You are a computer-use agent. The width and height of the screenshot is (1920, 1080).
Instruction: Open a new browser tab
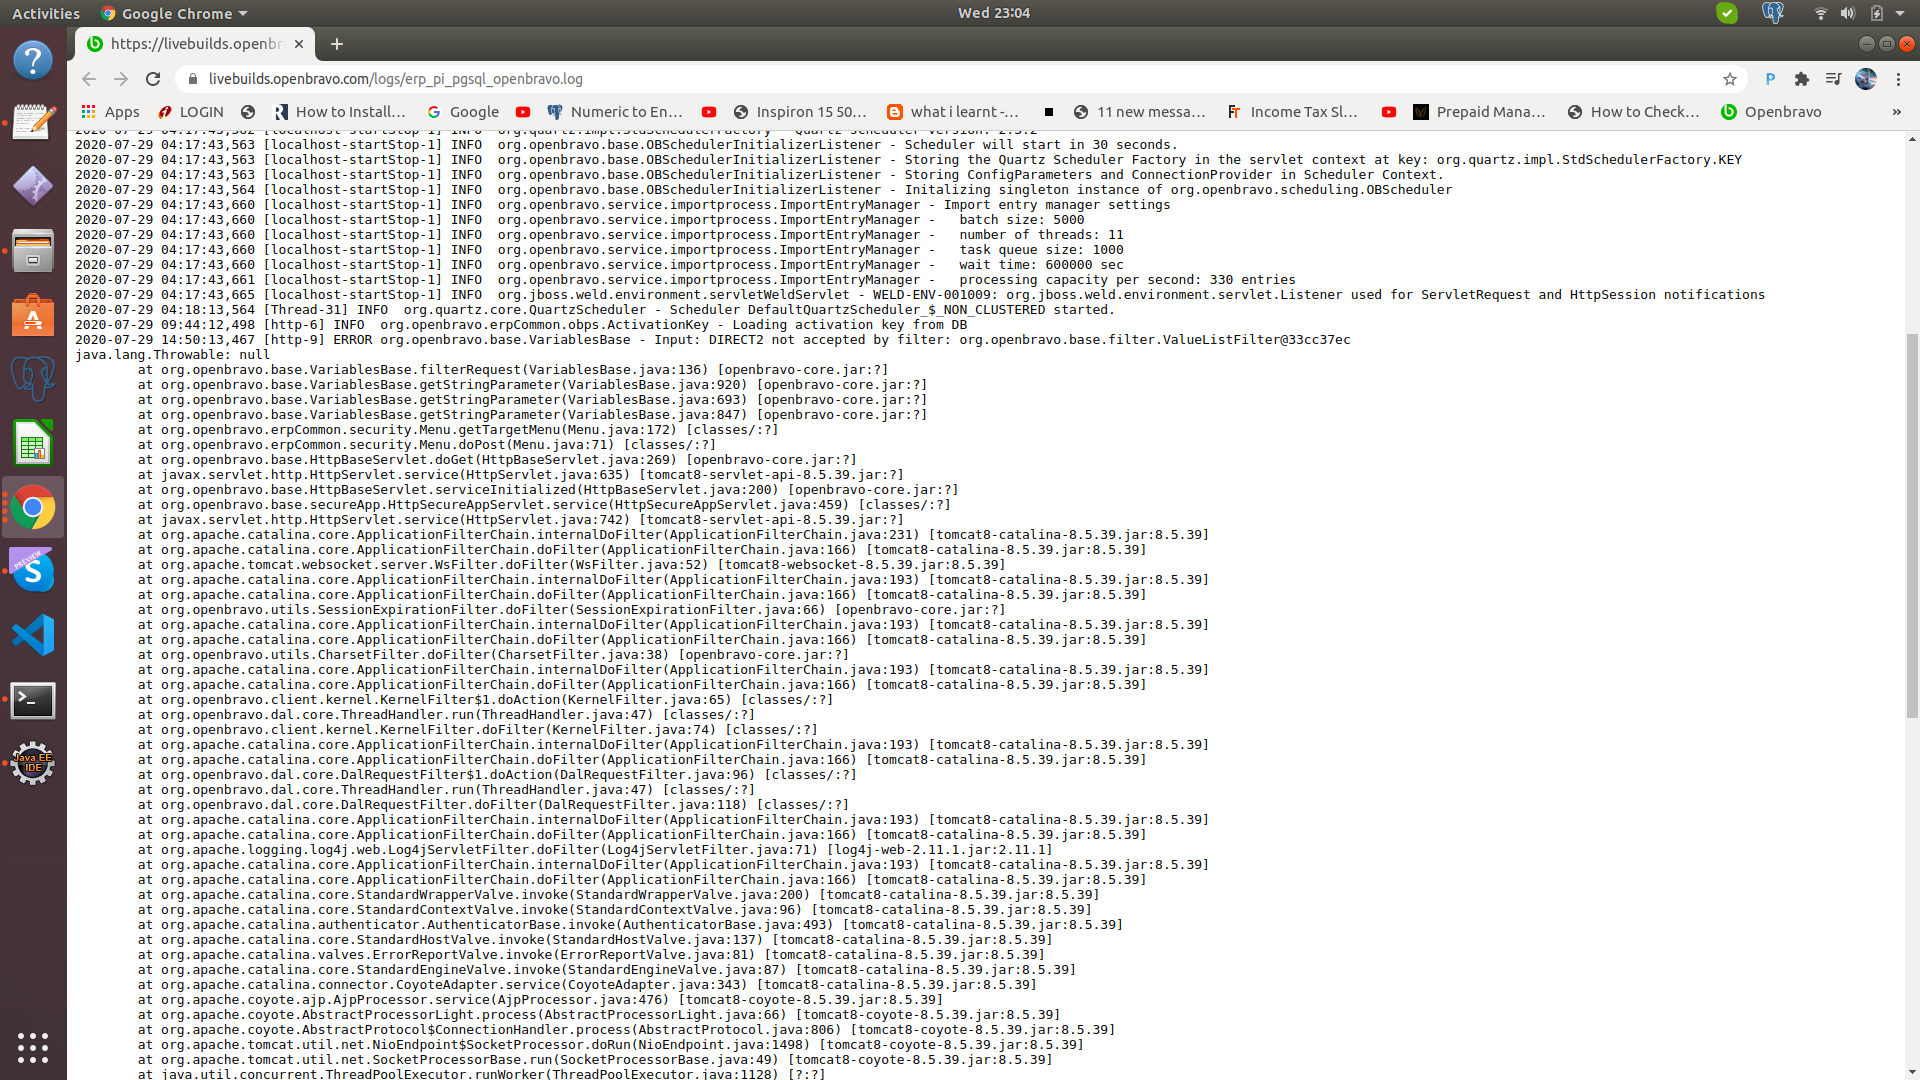337,44
